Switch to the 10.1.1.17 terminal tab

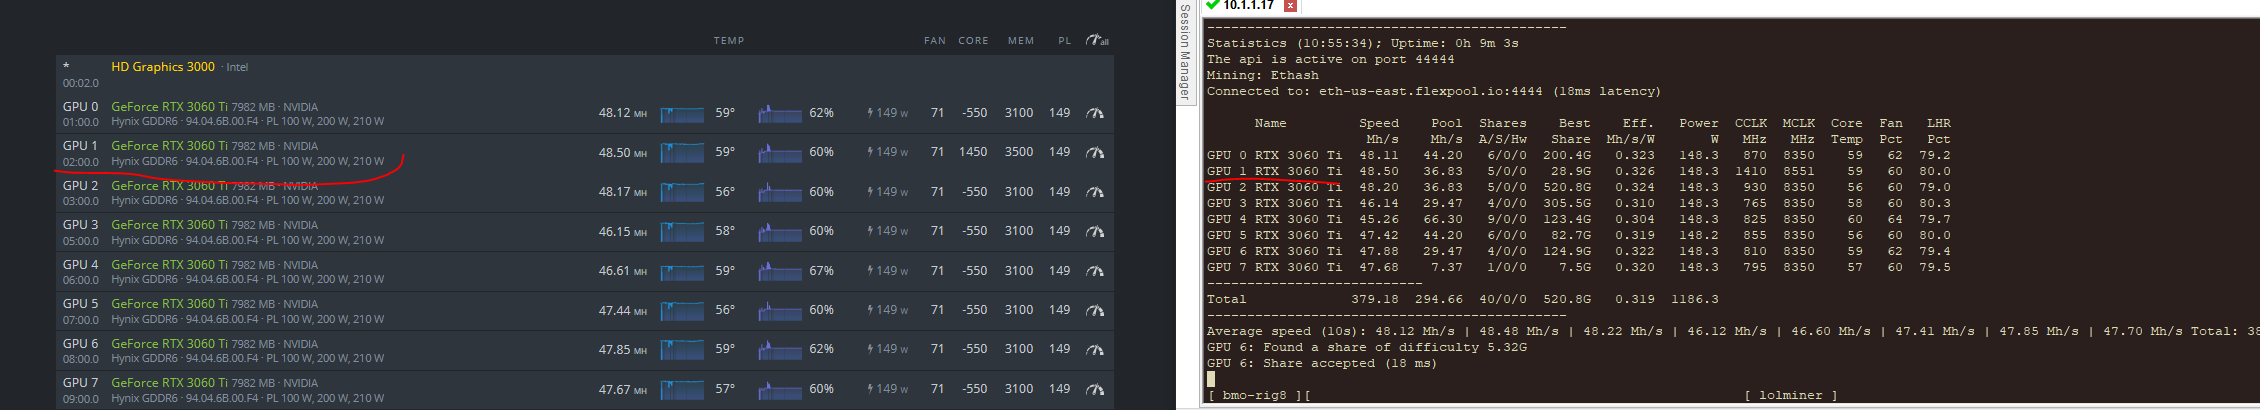tap(1249, 5)
